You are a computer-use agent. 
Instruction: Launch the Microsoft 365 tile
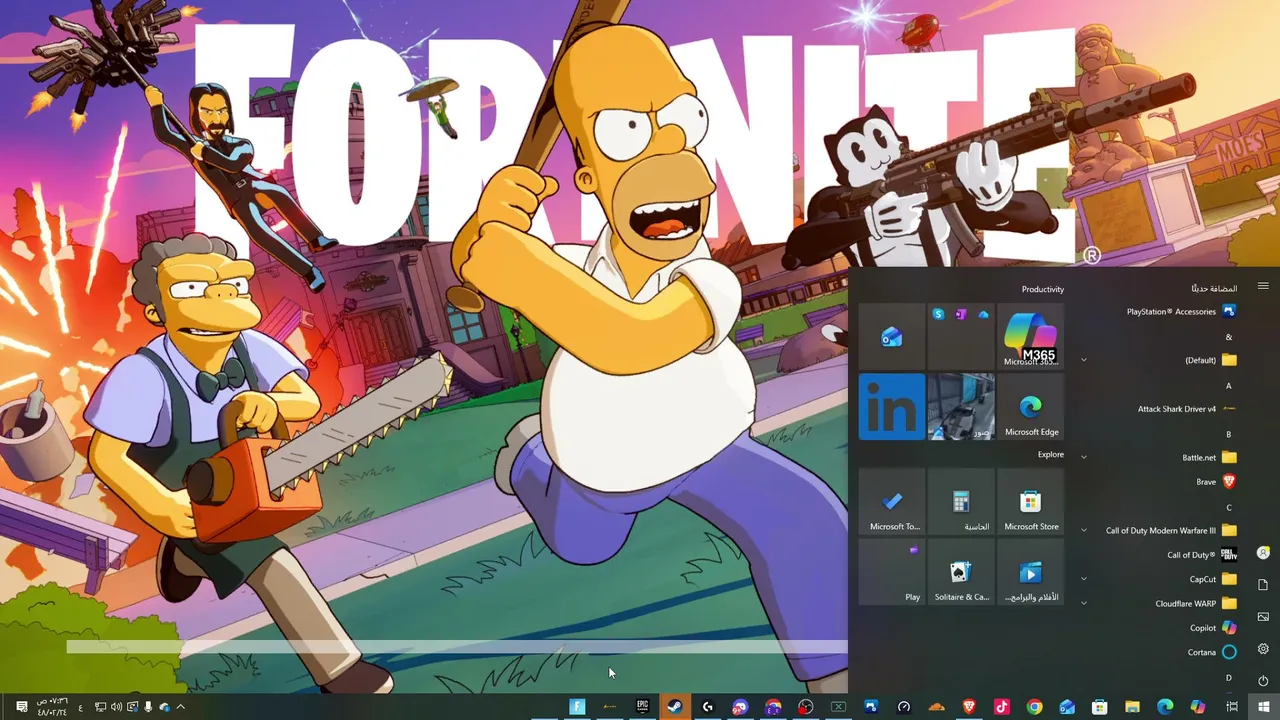point(1031,337)
